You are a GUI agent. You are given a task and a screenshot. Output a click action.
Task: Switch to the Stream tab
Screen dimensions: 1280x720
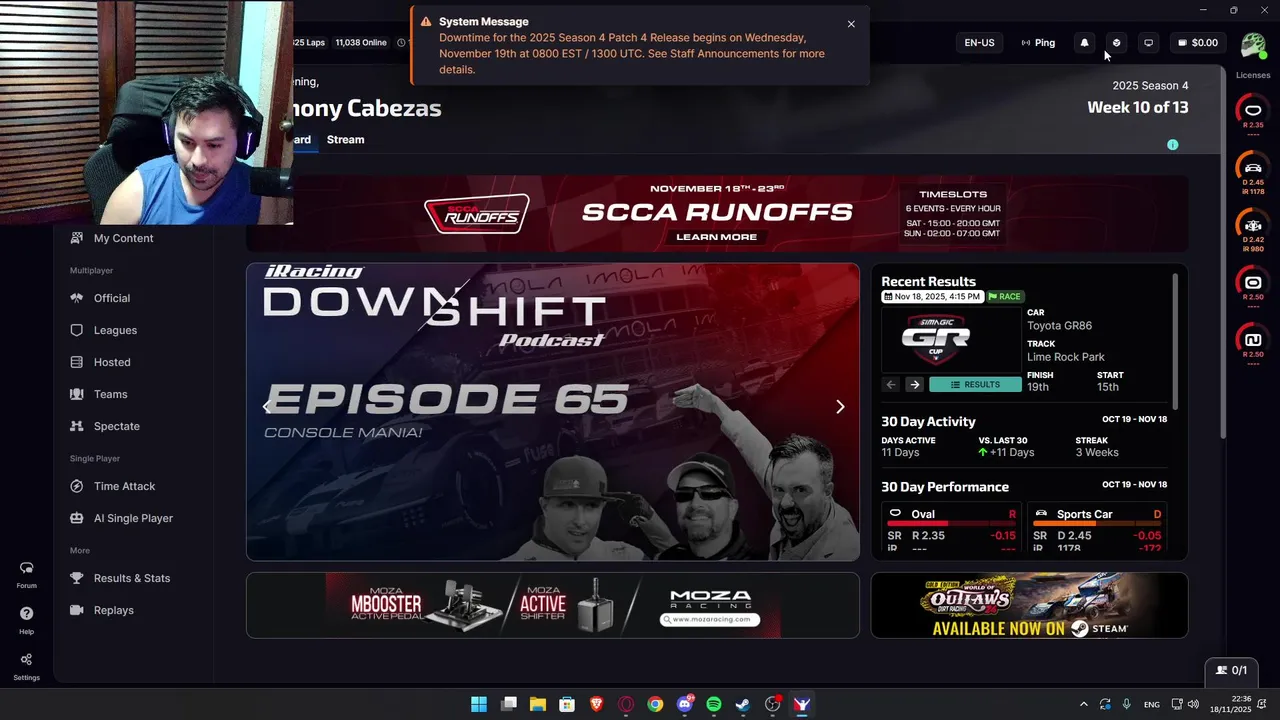pos(345,140)
